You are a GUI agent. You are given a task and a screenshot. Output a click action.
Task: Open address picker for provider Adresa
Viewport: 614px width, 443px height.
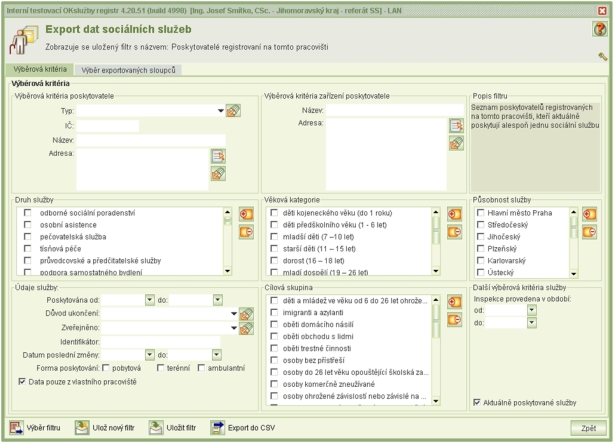218,156
